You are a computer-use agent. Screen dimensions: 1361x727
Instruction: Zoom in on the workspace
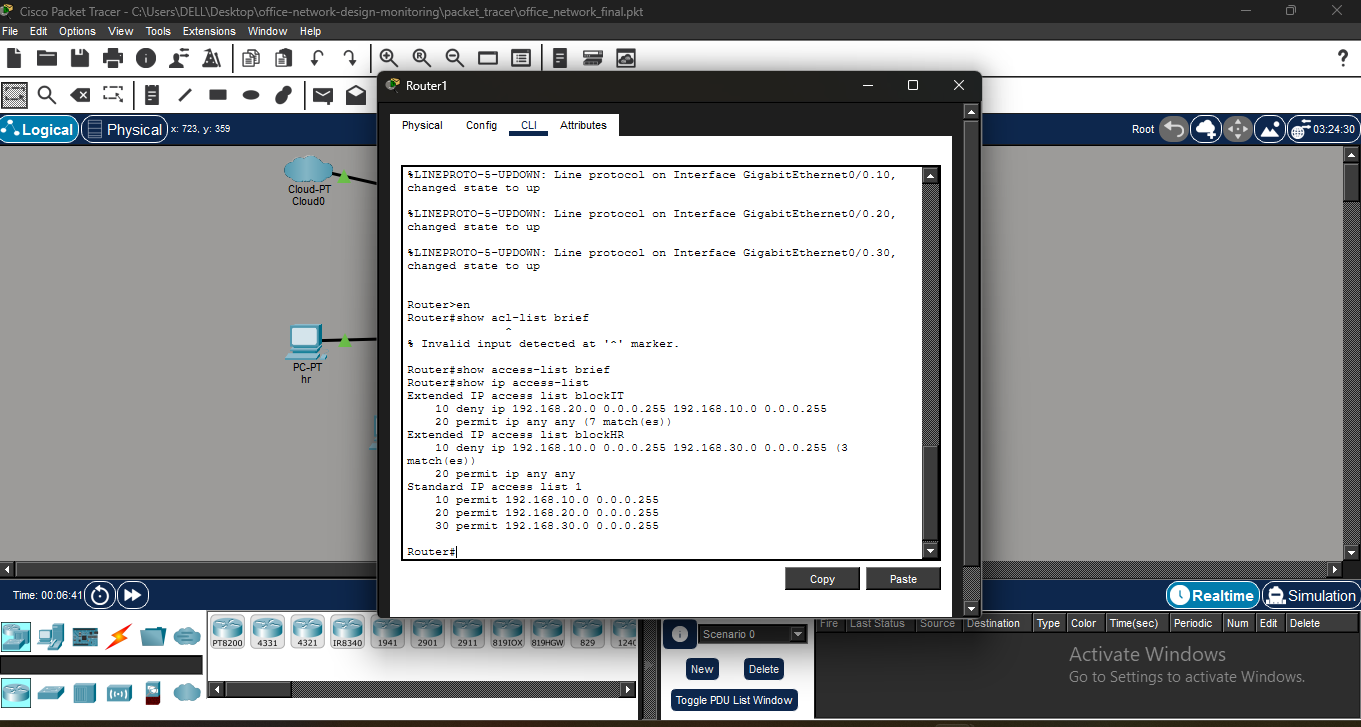(x=389, y=58)
